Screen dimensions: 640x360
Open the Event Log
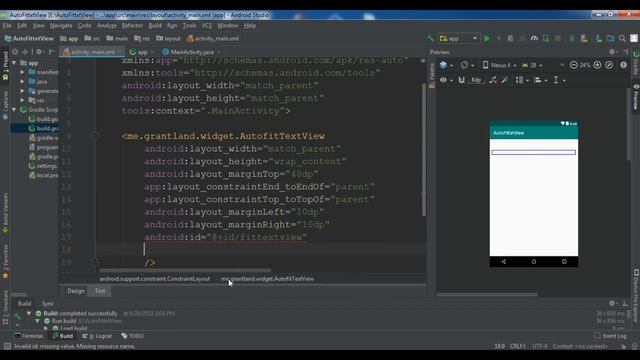610,336
